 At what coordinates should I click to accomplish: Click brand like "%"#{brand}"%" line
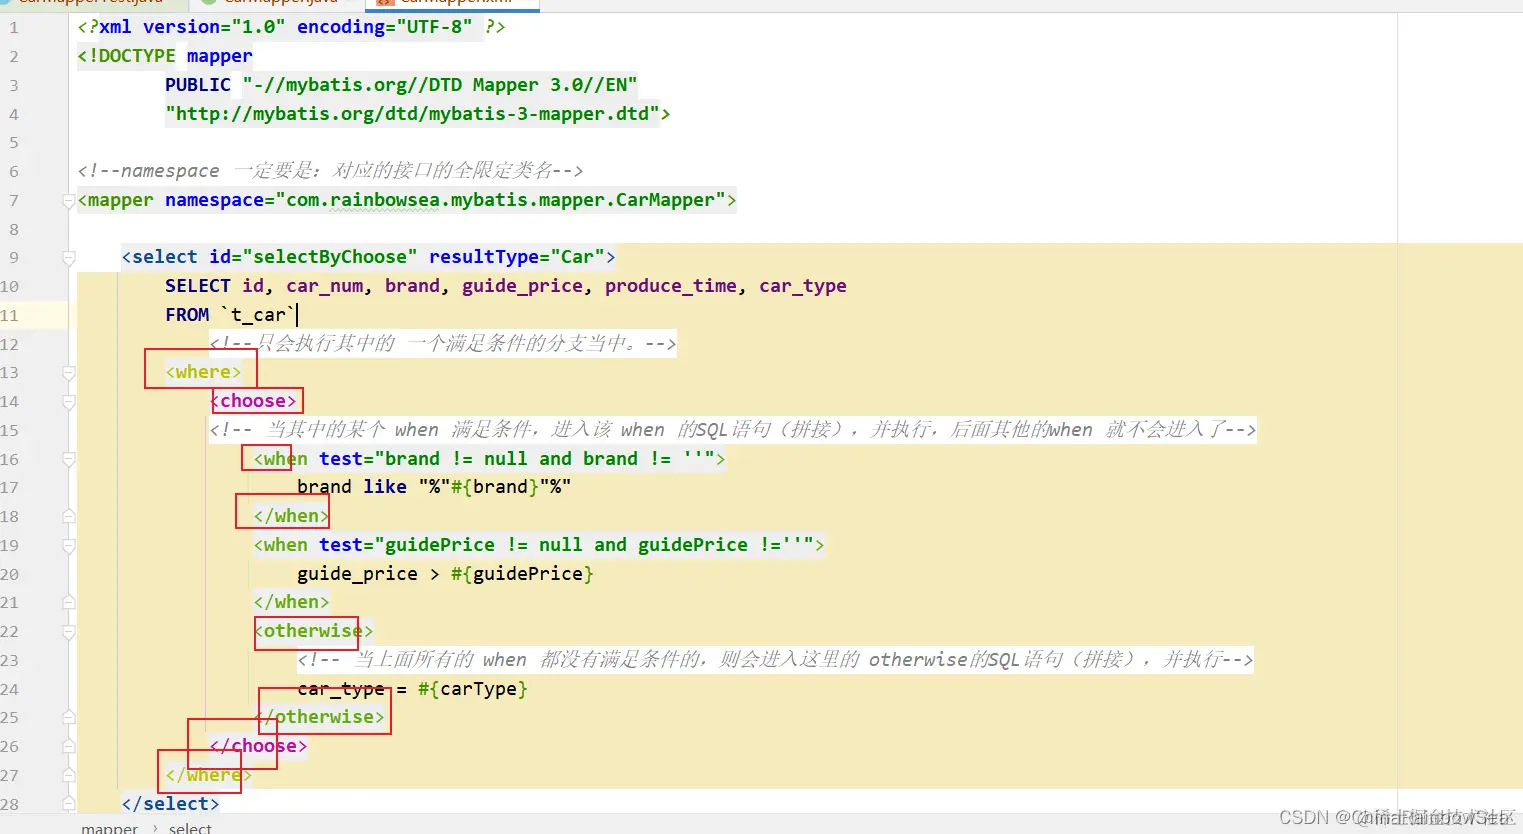[434, 487]
